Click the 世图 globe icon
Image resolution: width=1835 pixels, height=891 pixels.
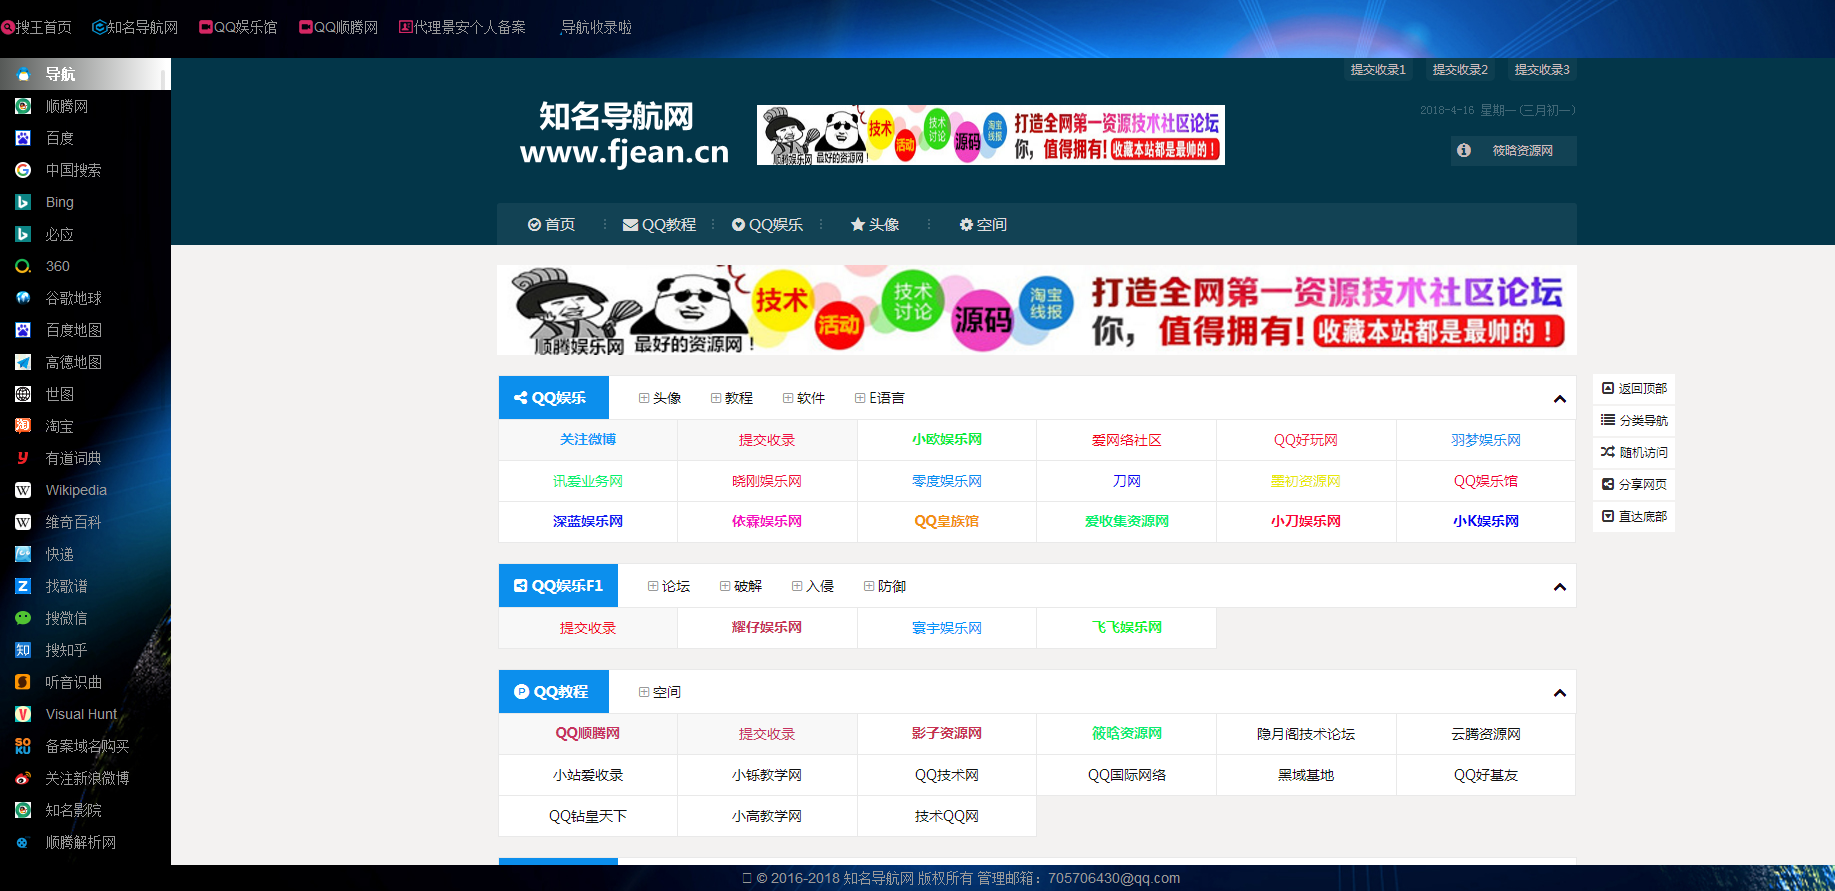point(23,394)
